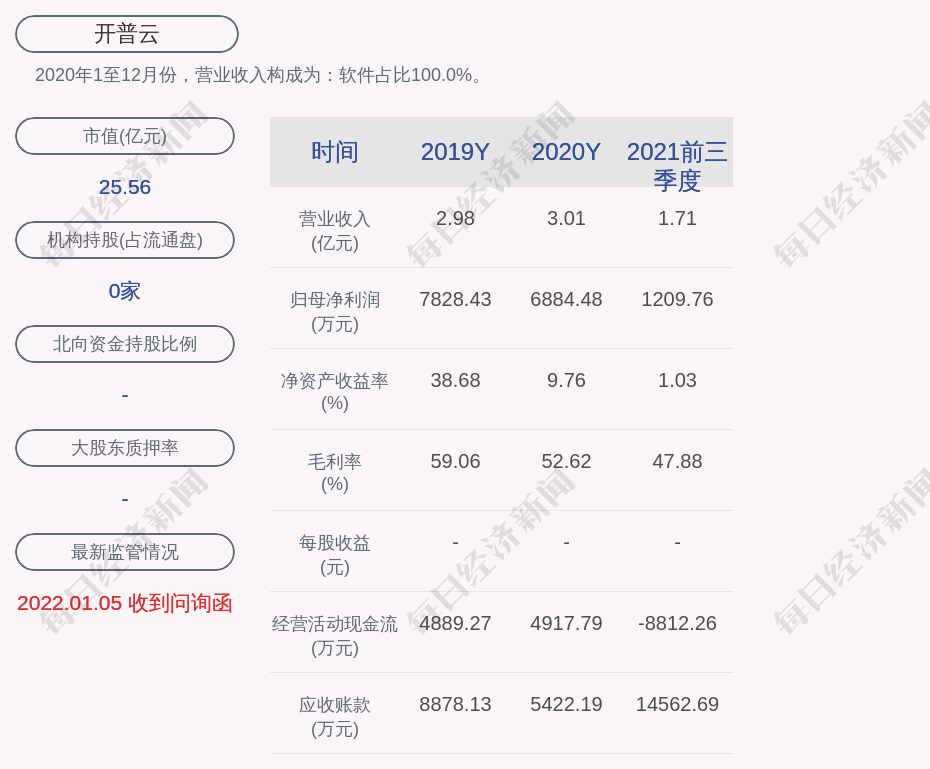This screenshot has height=769, width=930.
Task: Click the 每股收益 dash in the 2020Y column
Action: [x=566, y=542]
